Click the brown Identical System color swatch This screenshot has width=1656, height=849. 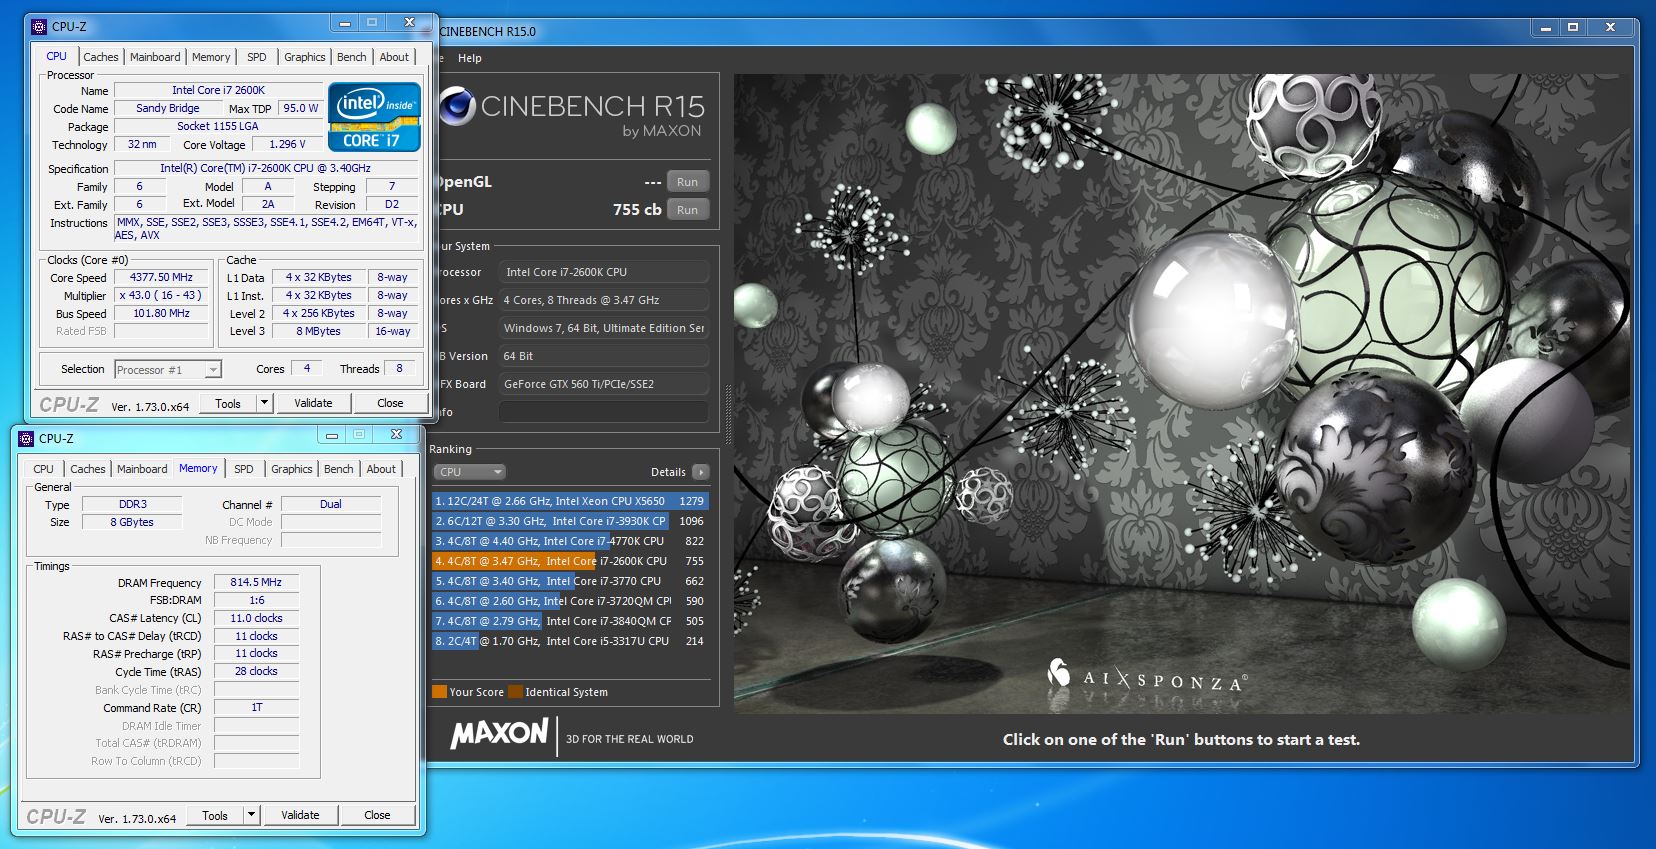click(x=515, y=691)
